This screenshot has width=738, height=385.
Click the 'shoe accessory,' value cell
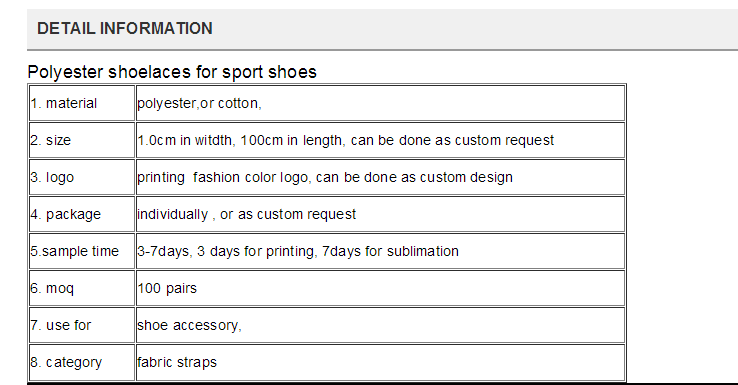tap(380, 325)
